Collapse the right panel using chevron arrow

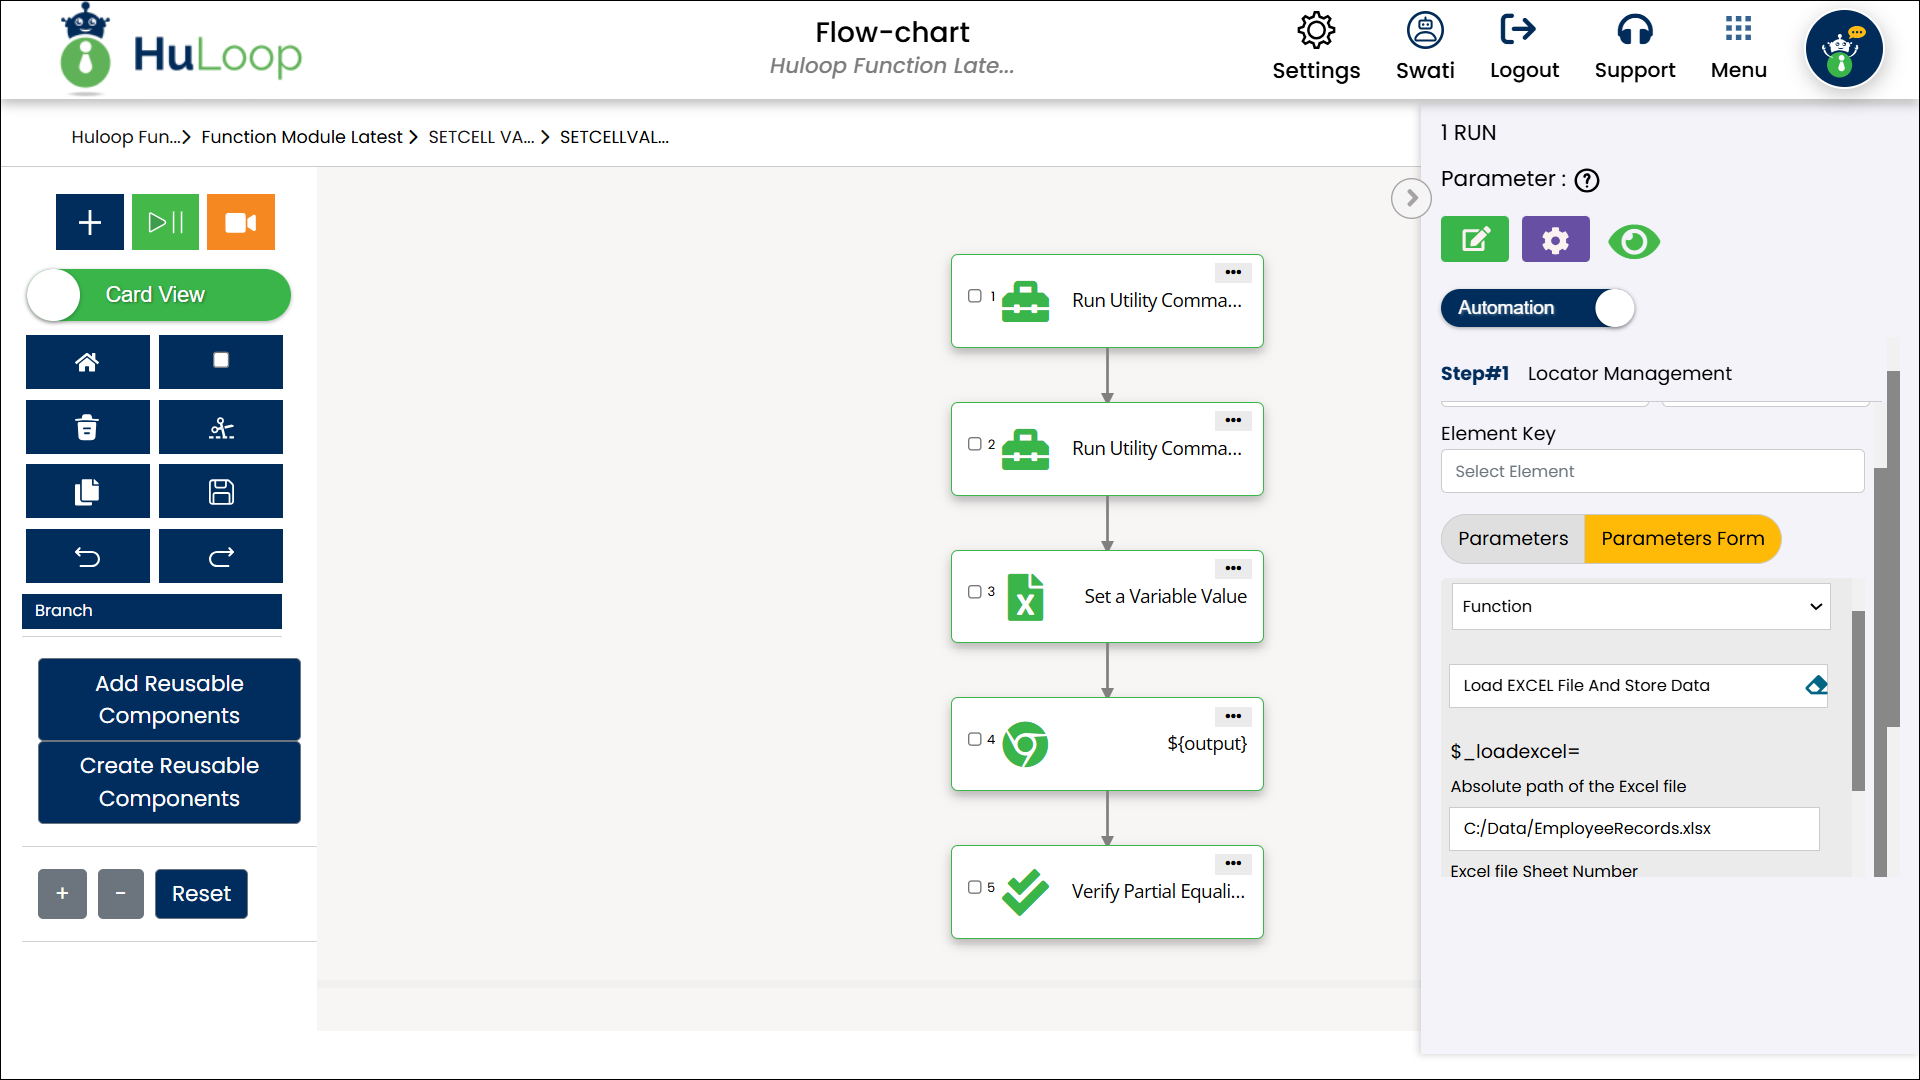click(1411, 198)
